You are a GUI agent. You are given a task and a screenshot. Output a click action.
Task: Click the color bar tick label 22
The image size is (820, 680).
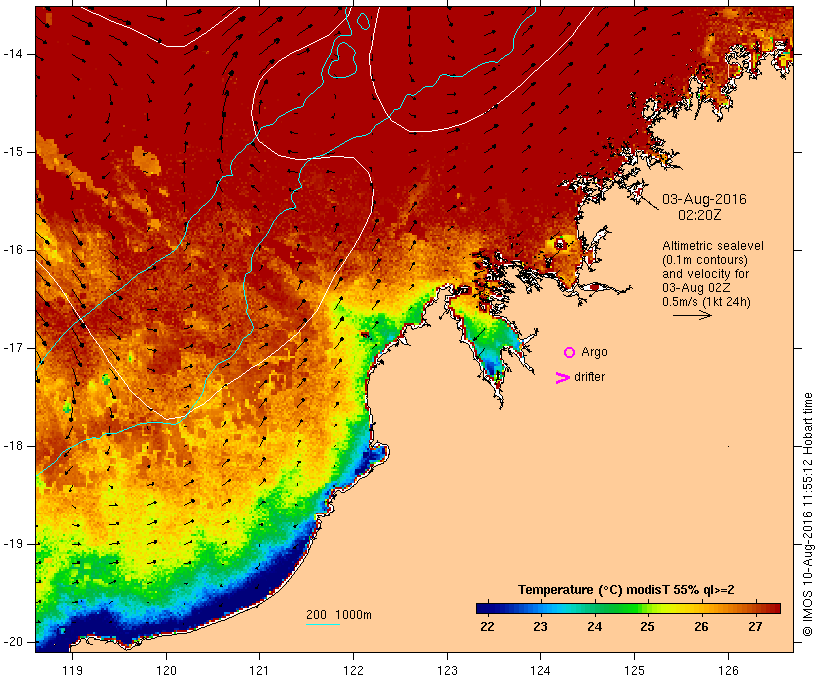tap(487, 627)
